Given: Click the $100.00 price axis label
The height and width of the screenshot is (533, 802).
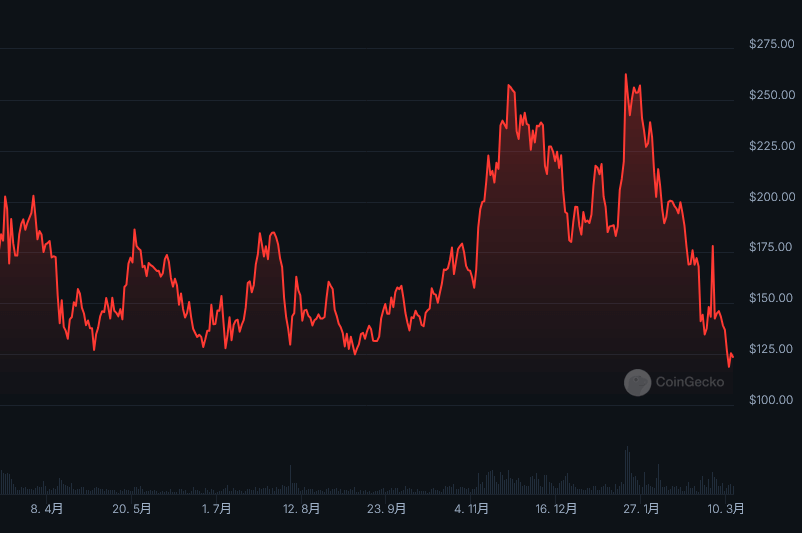Looking at the screenshot, I should (x=771, y=400).
